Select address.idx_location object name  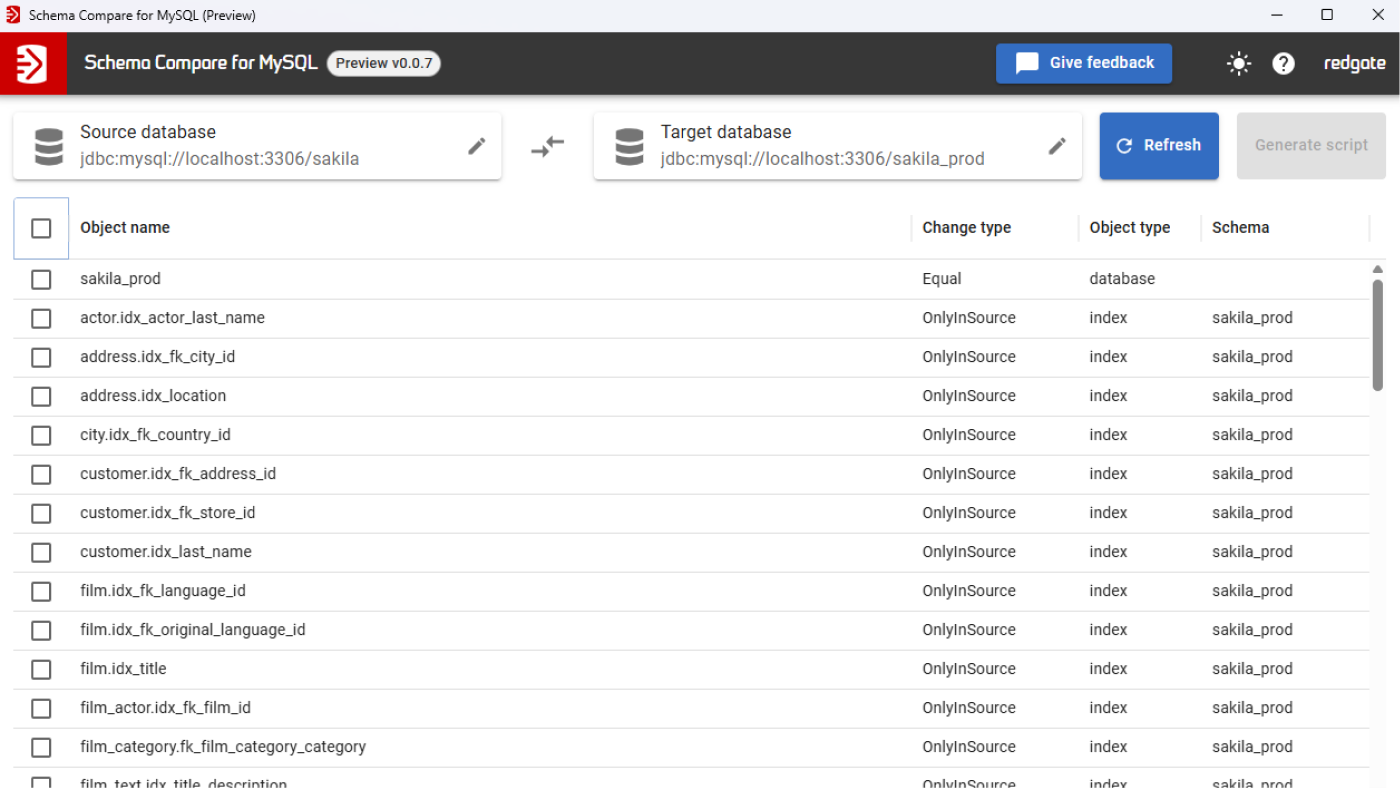tap(153, 396)
